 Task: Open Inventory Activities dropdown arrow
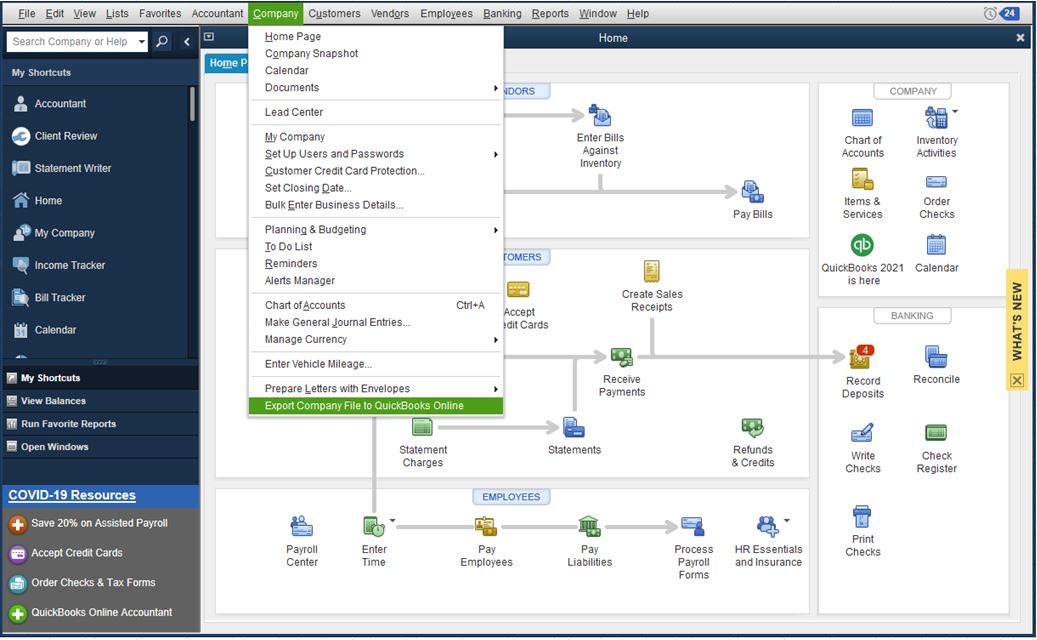(955, 111)
